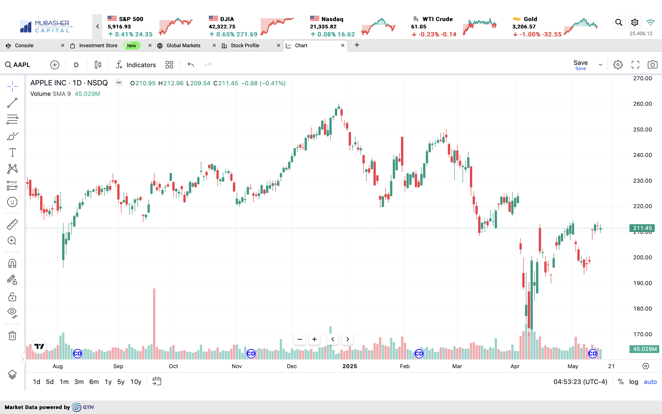Open the timezone menu showing UTC-4
This screenshot has width=662, height=414.
coord(581,382)
